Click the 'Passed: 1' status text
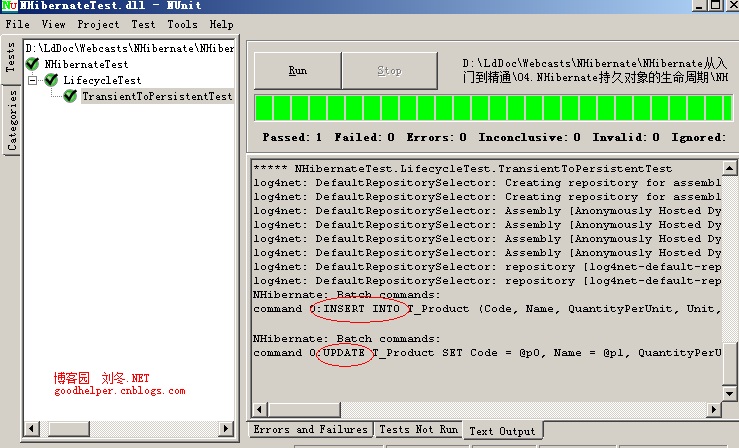This screenshot has height=448, width=739. (x=292, y=137)
